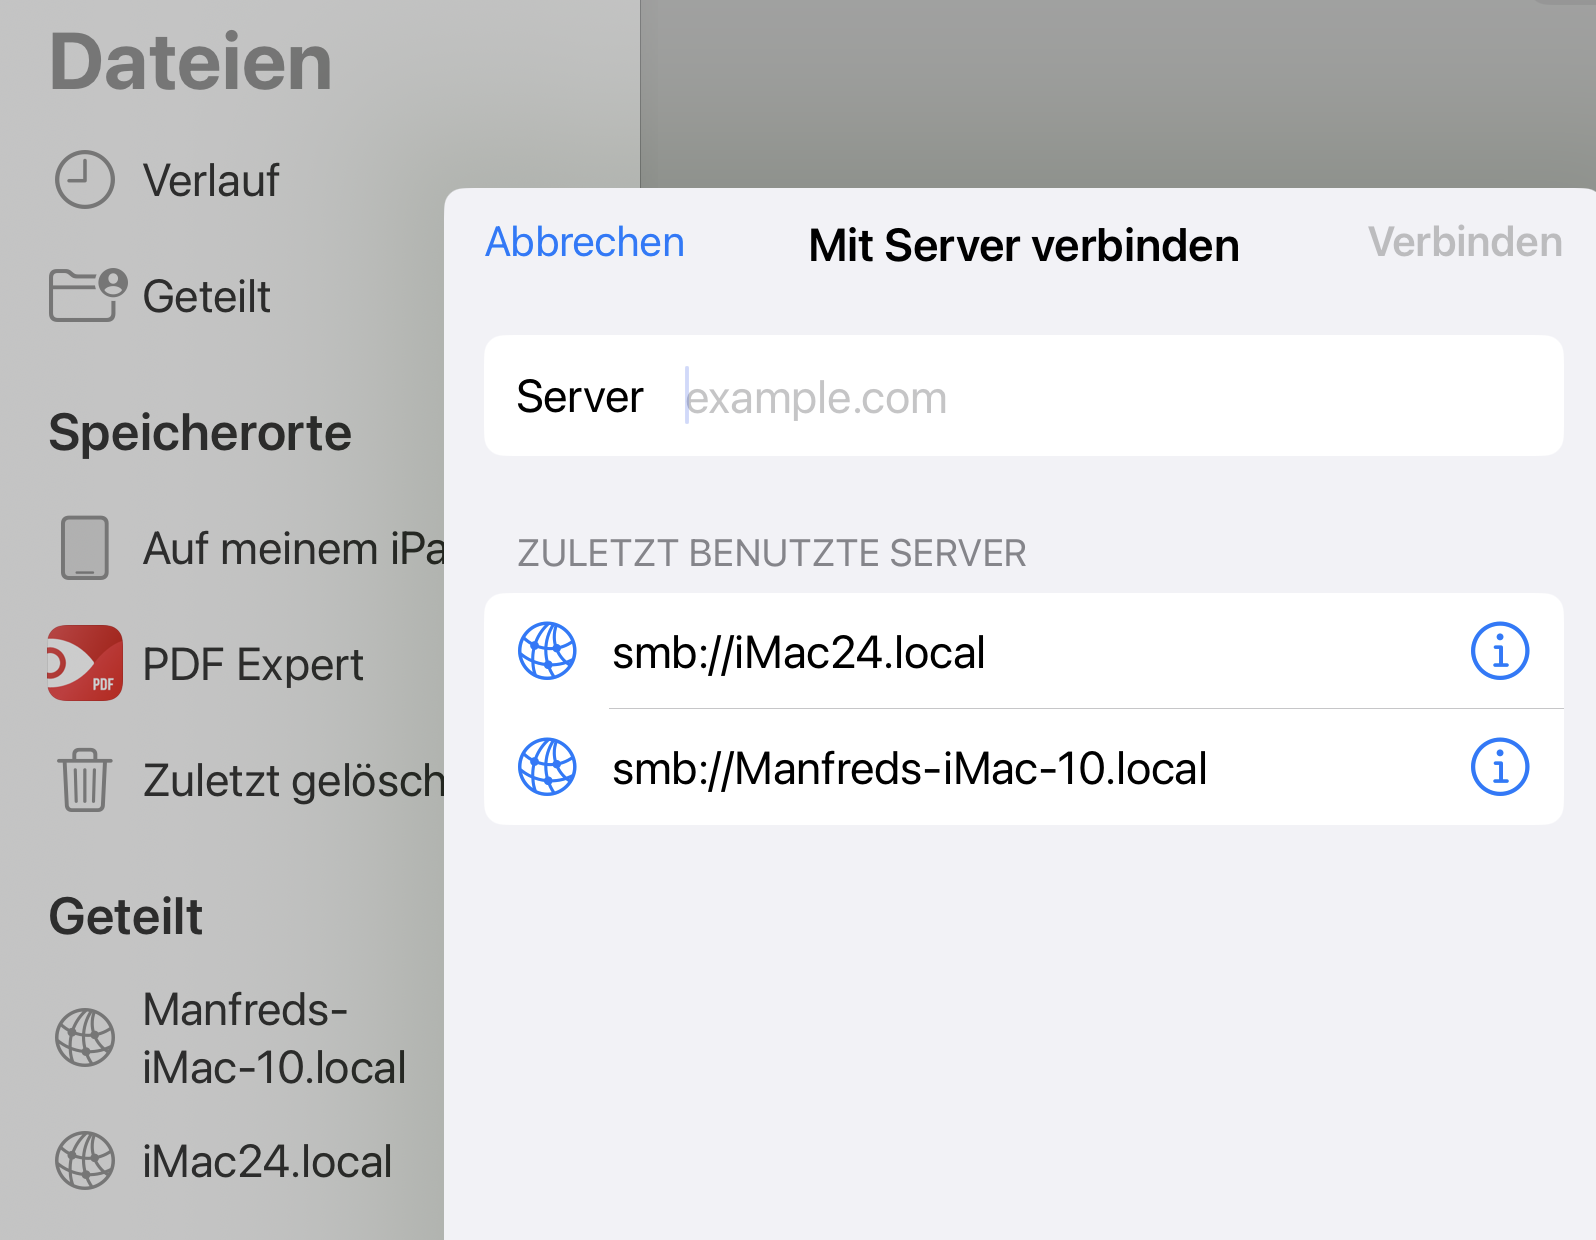Cancel with the Abbrechen button
This screenshot has height=1240, width=1596.
click(585, 243)
